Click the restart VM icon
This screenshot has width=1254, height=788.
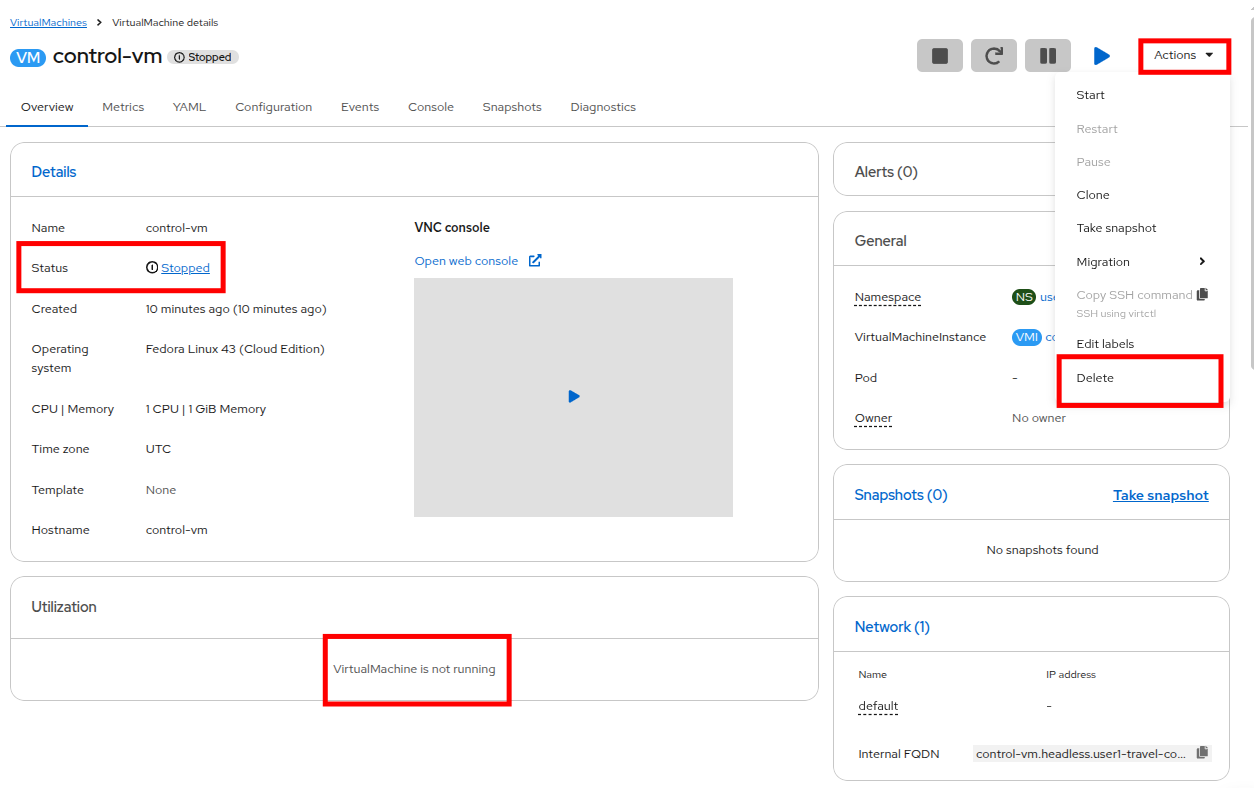[x=992, y=55]
